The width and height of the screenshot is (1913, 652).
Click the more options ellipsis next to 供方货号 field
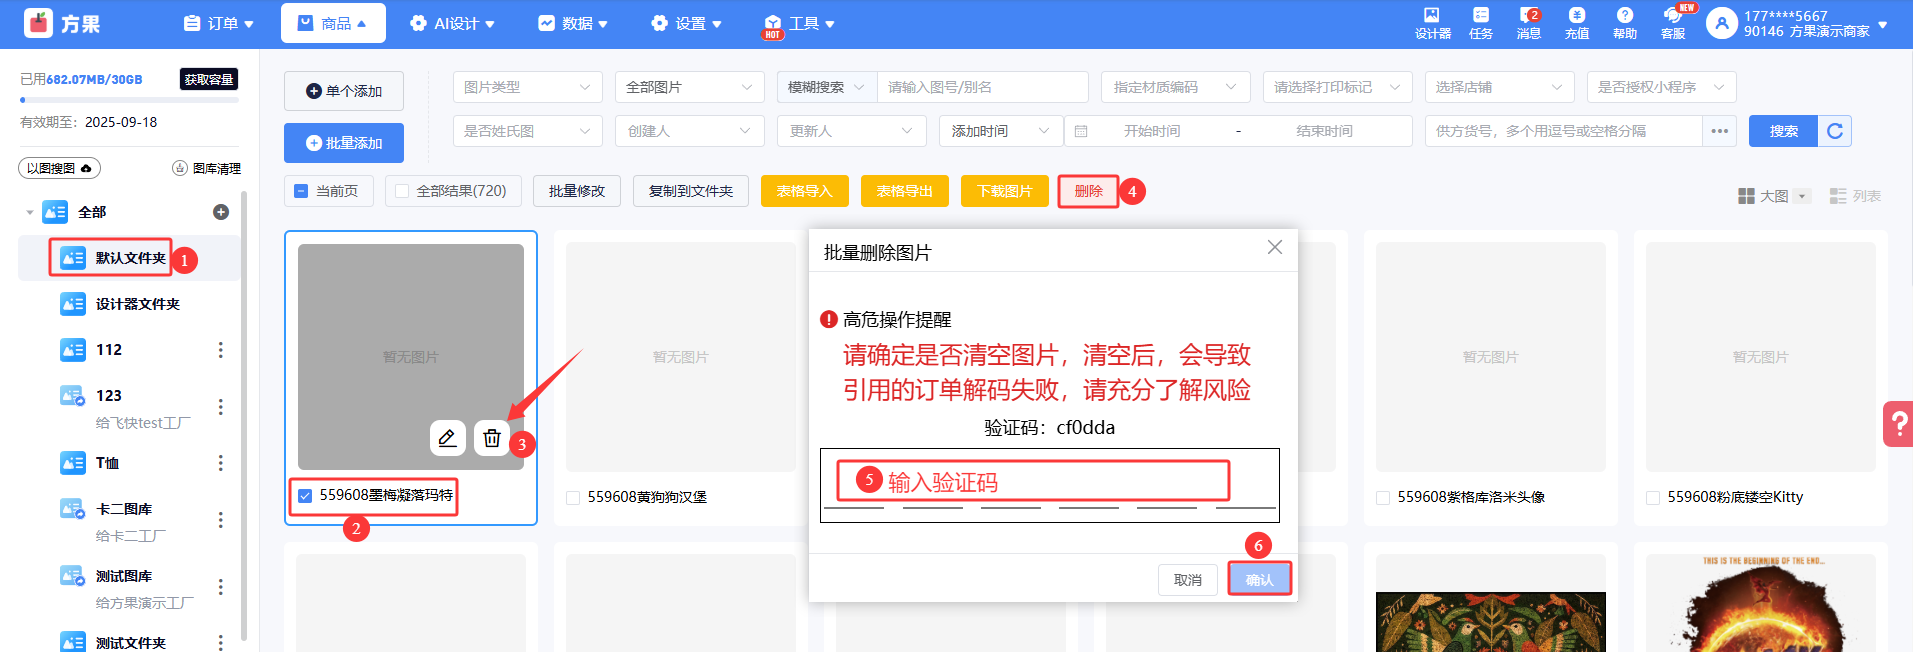[x=1719, y=131]
